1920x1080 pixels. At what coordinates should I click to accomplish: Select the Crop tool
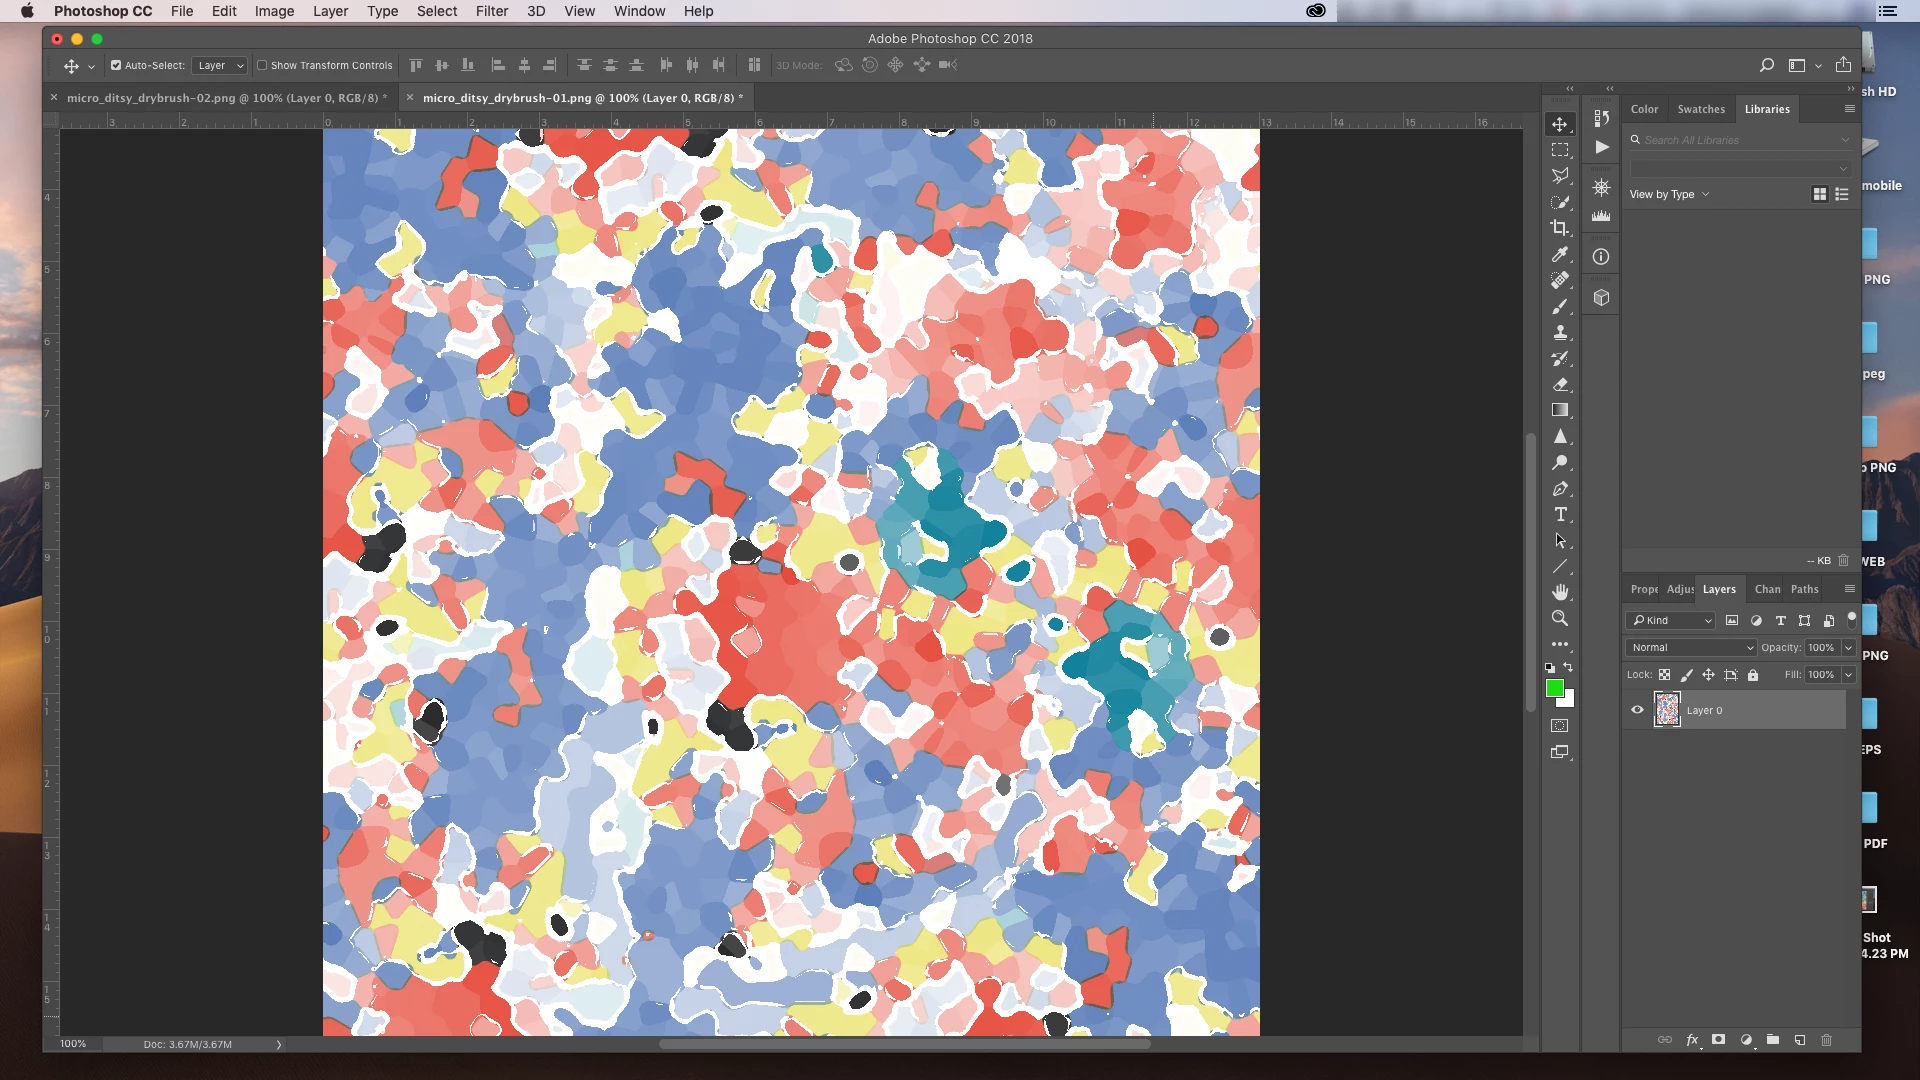(1559, 228)
